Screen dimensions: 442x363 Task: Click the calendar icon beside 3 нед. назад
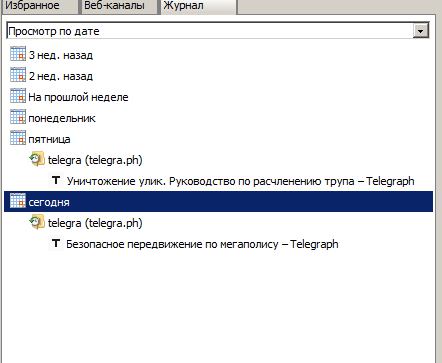pyautogui.click(x=18, y=54)
